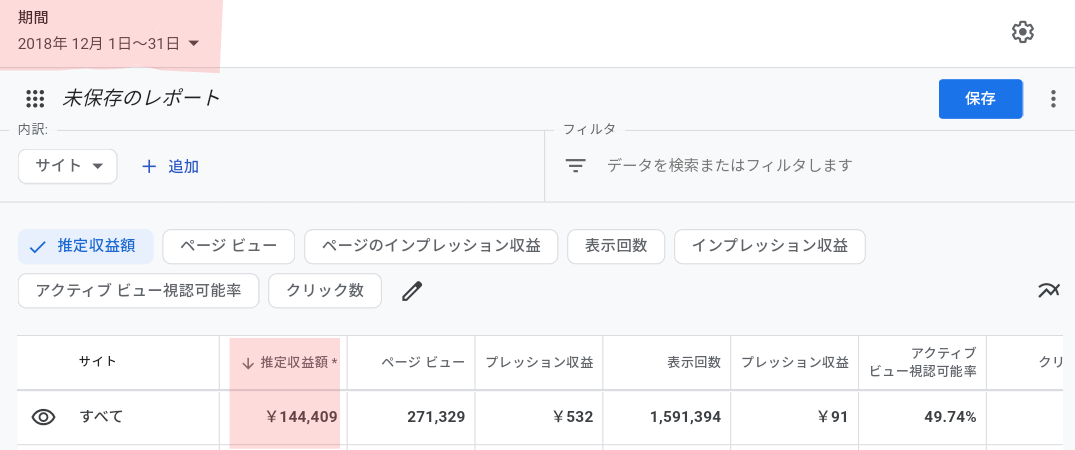Select the 表示回数 metric chip

pyautogui.click(x=616, y=246)
